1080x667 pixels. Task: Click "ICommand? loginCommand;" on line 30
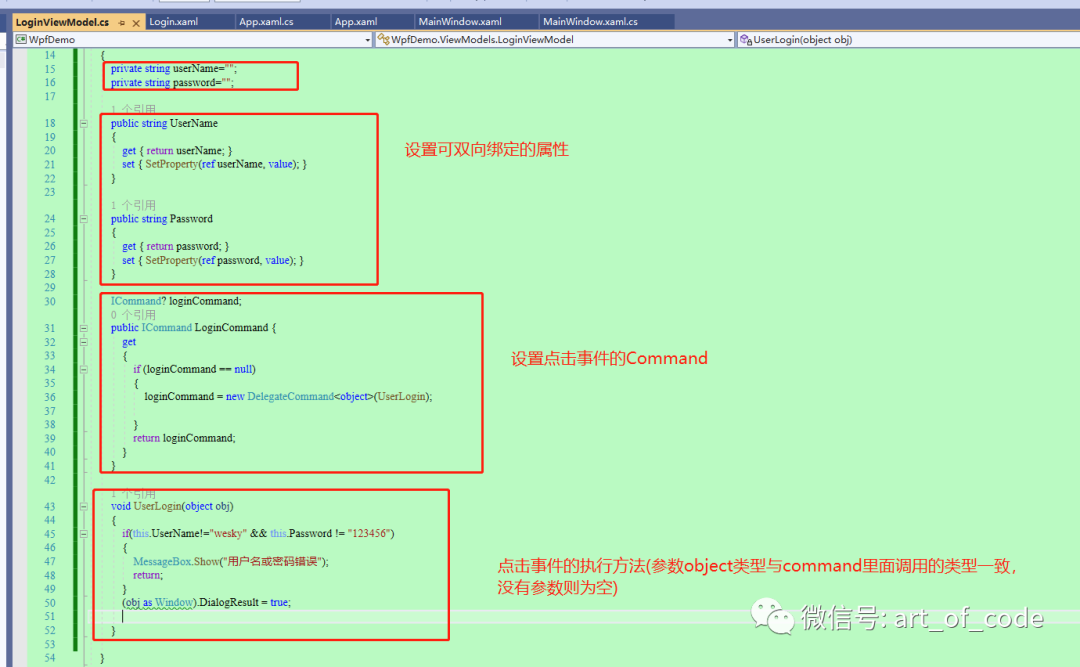point(176,301)
